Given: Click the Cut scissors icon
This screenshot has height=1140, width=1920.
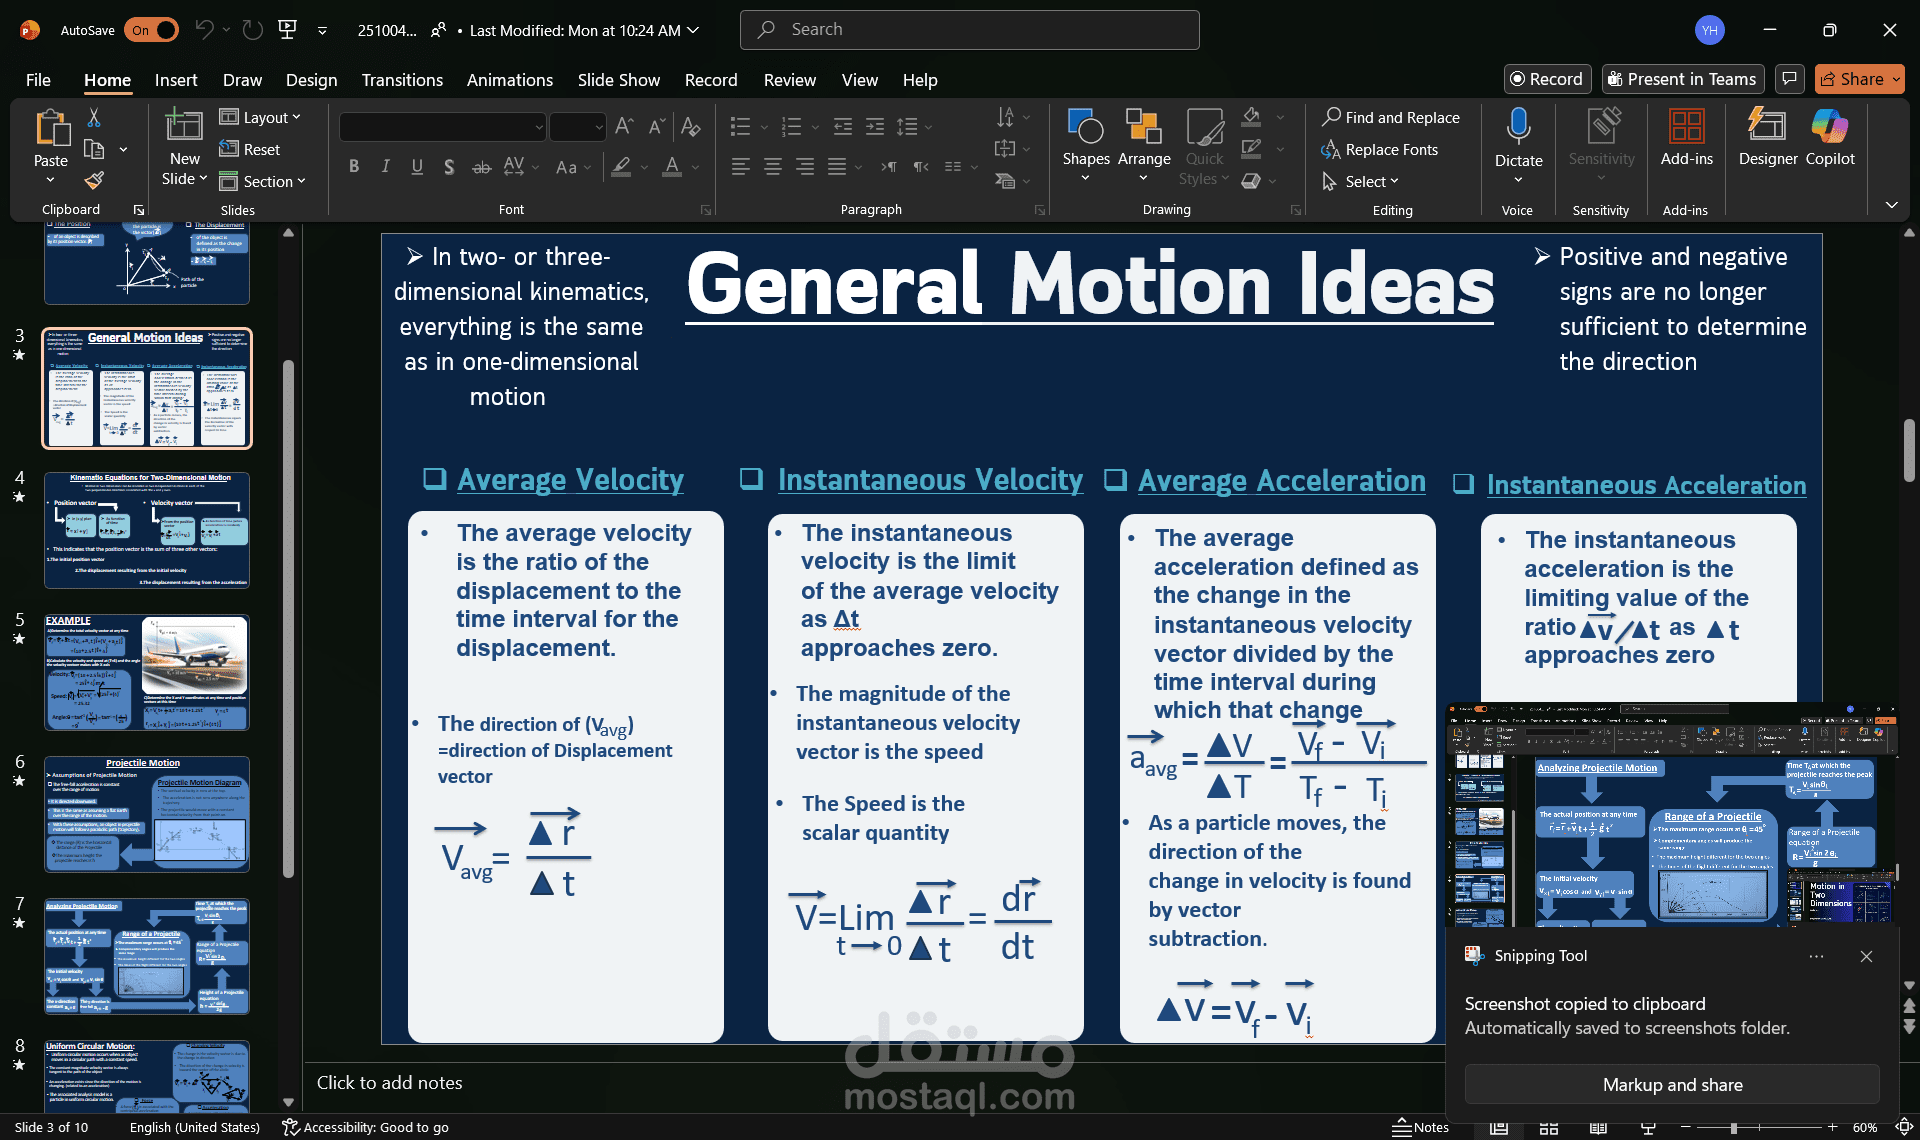Looking at the screenshot, I should click(x=94, y=118).
